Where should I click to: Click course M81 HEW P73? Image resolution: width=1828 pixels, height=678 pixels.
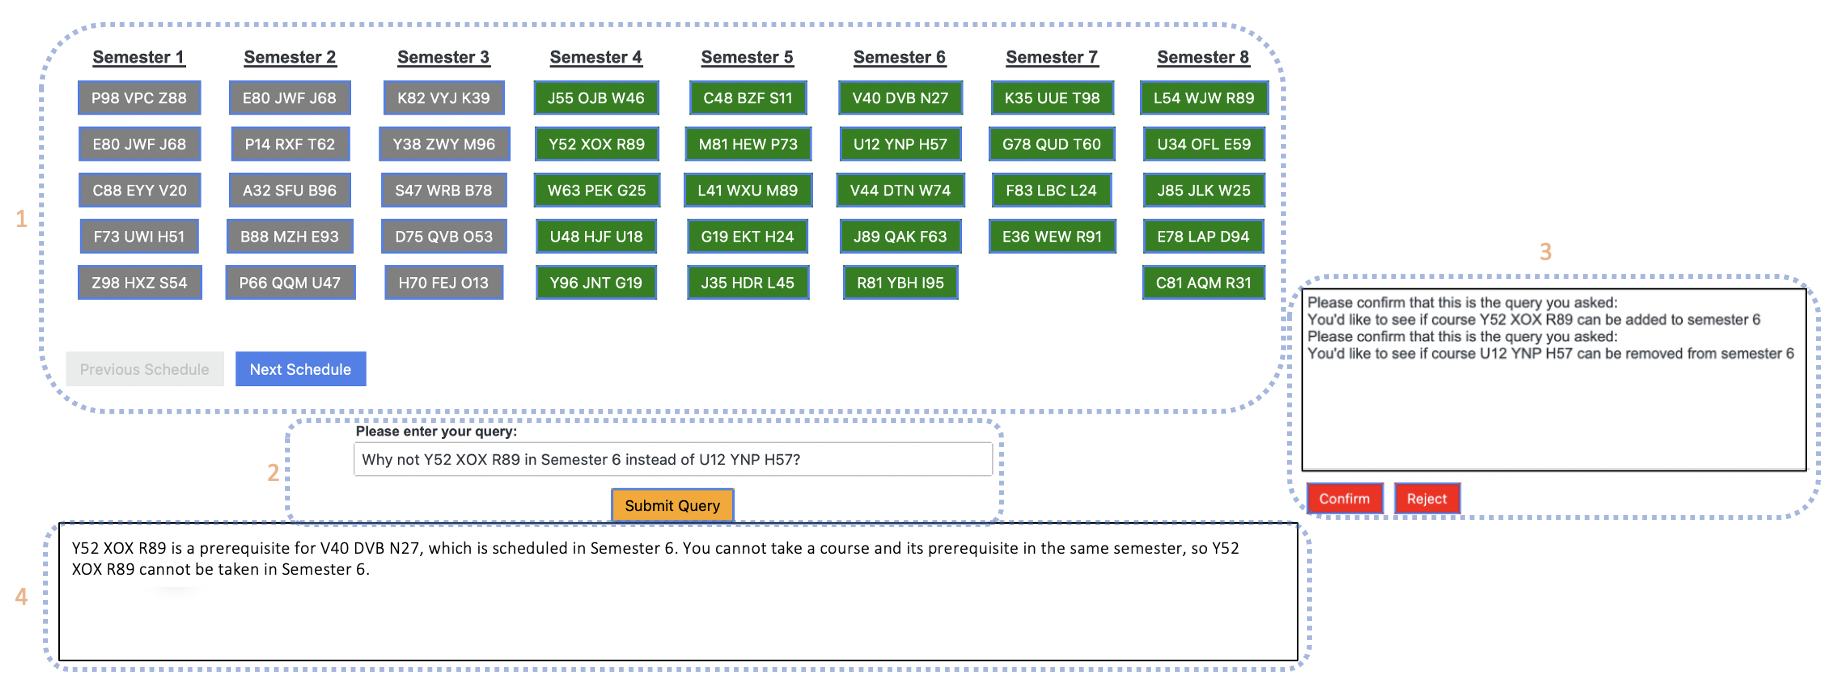point(748,144)
